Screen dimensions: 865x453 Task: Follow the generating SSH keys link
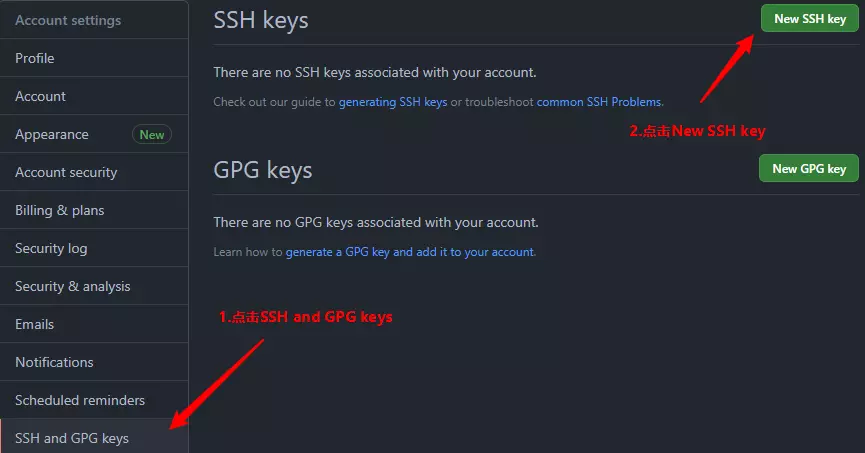pyautogui.click(x=393, y=102)
